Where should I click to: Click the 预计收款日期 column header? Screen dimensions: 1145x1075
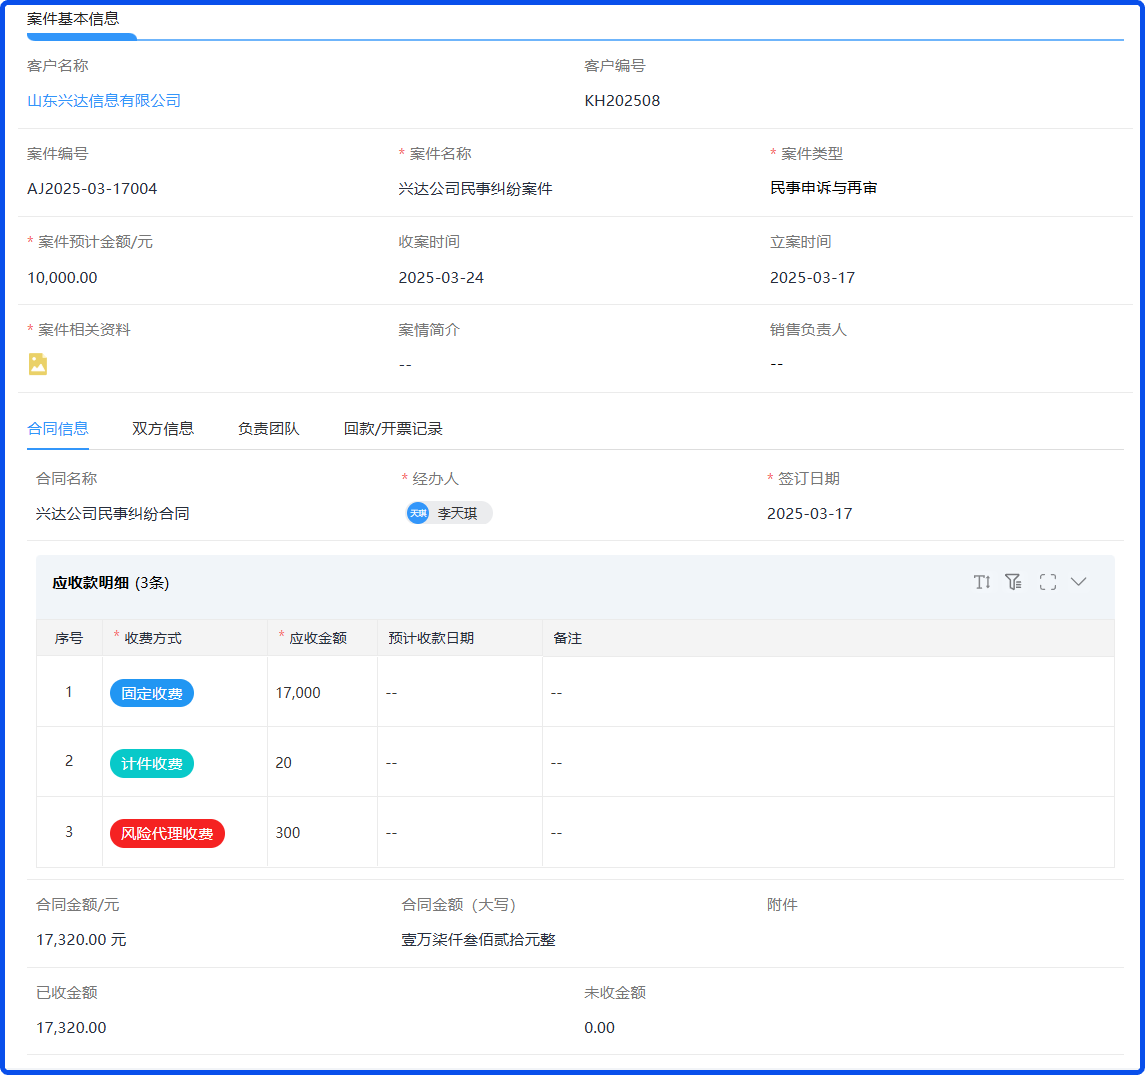(431, 638)
